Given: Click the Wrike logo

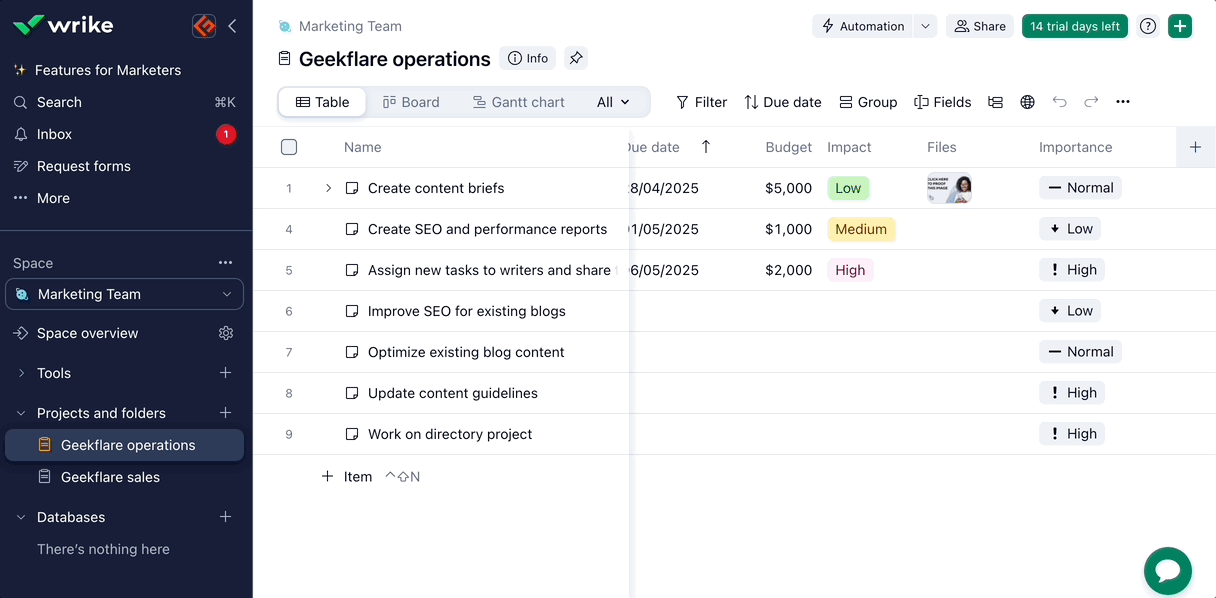Looking at the screenshot, I should pos(63,25).
